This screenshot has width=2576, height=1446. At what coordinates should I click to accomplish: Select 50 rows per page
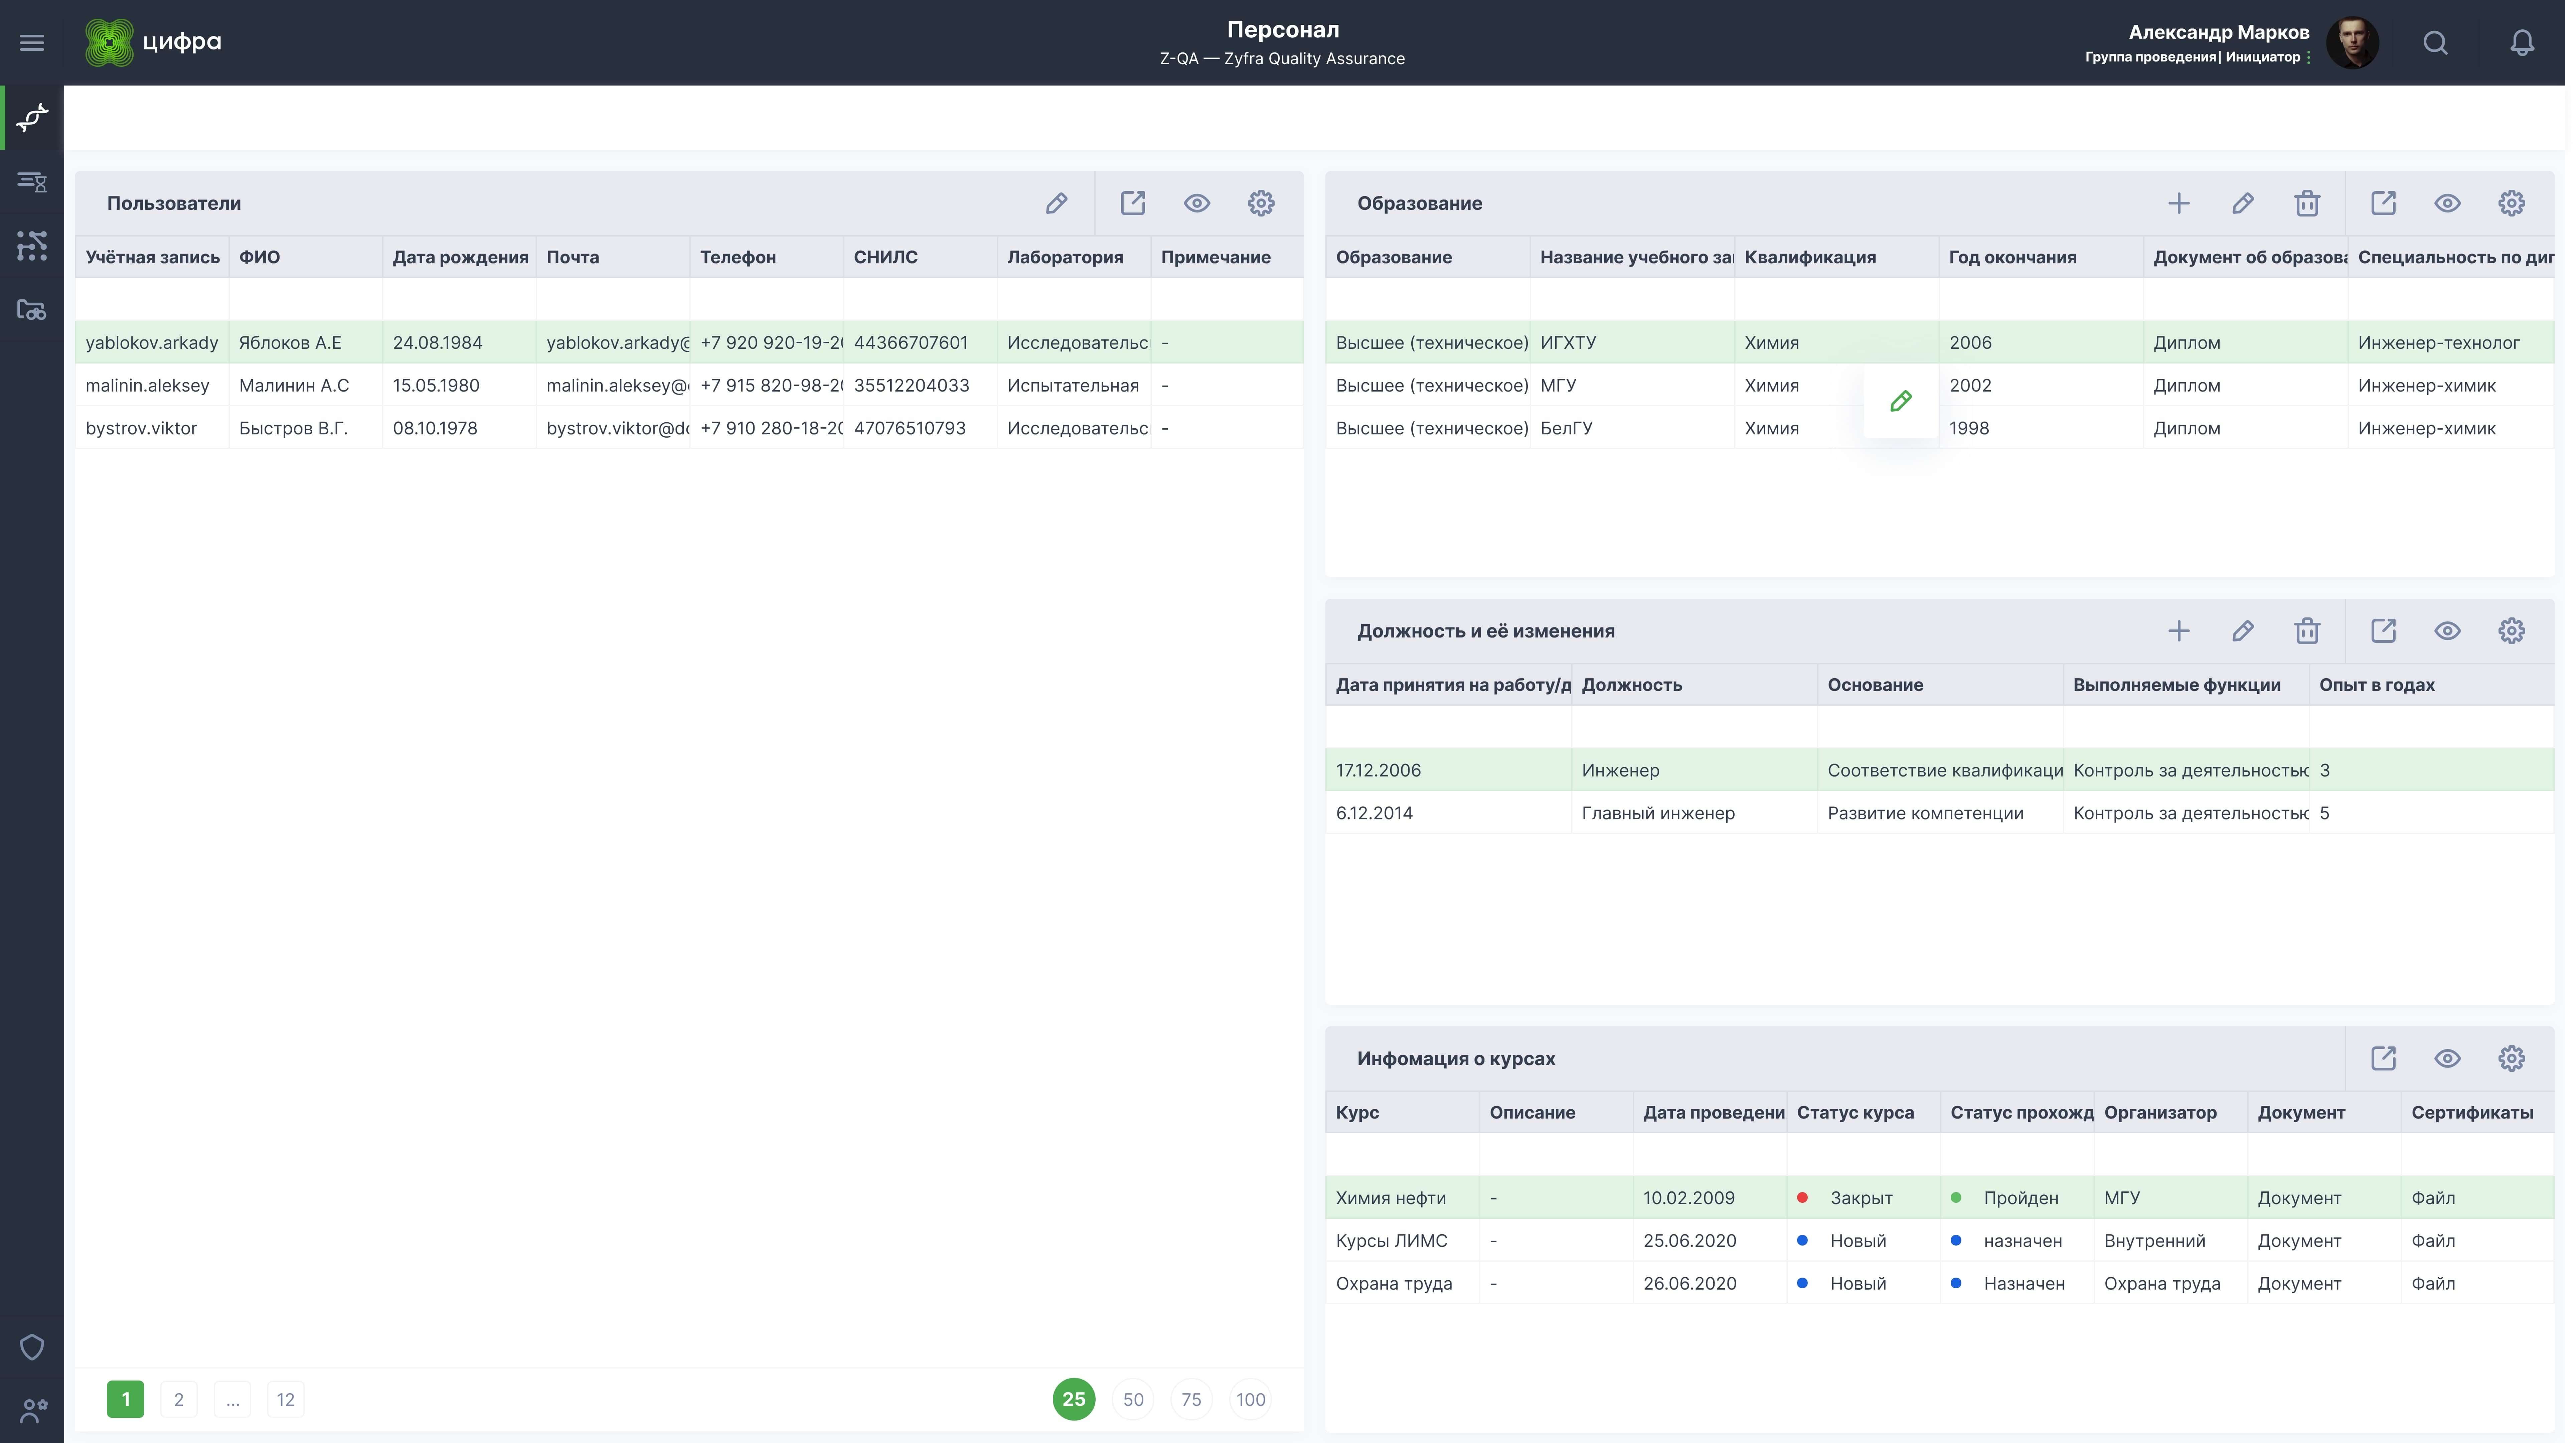click(x=1133, y=1399)
